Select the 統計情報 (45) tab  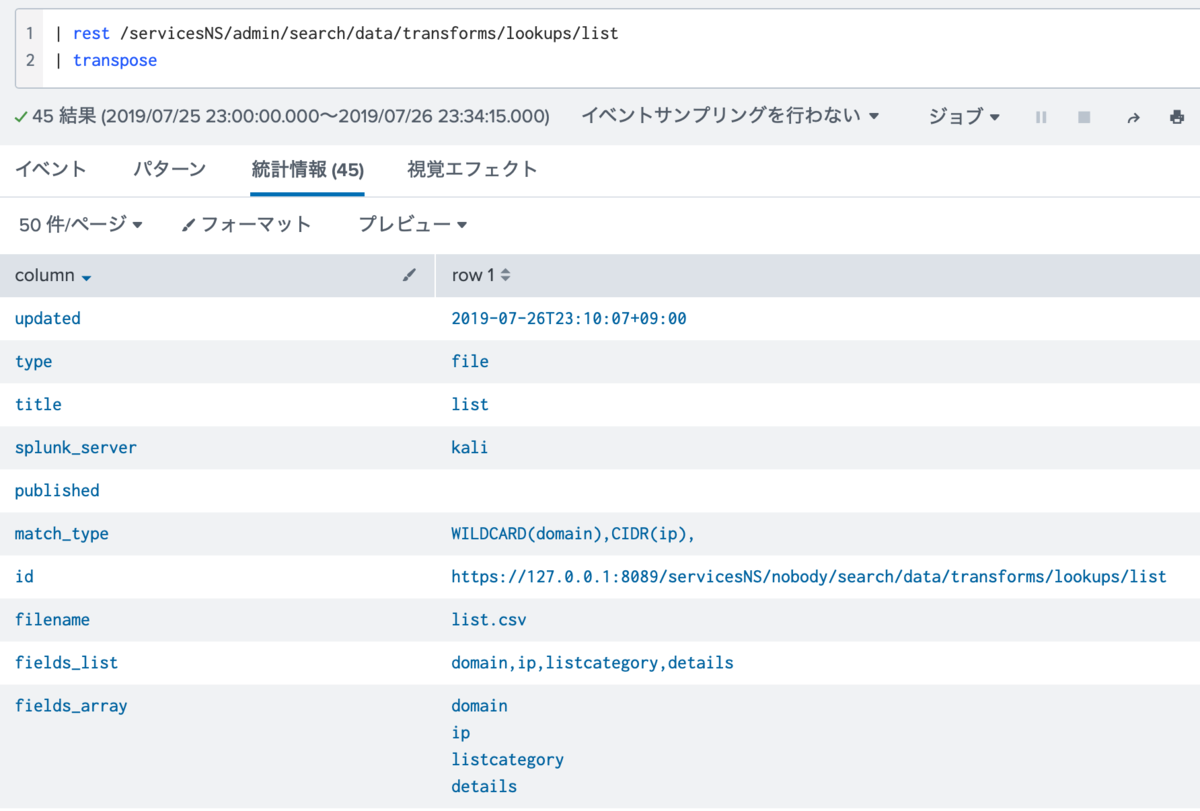[308, 170]
